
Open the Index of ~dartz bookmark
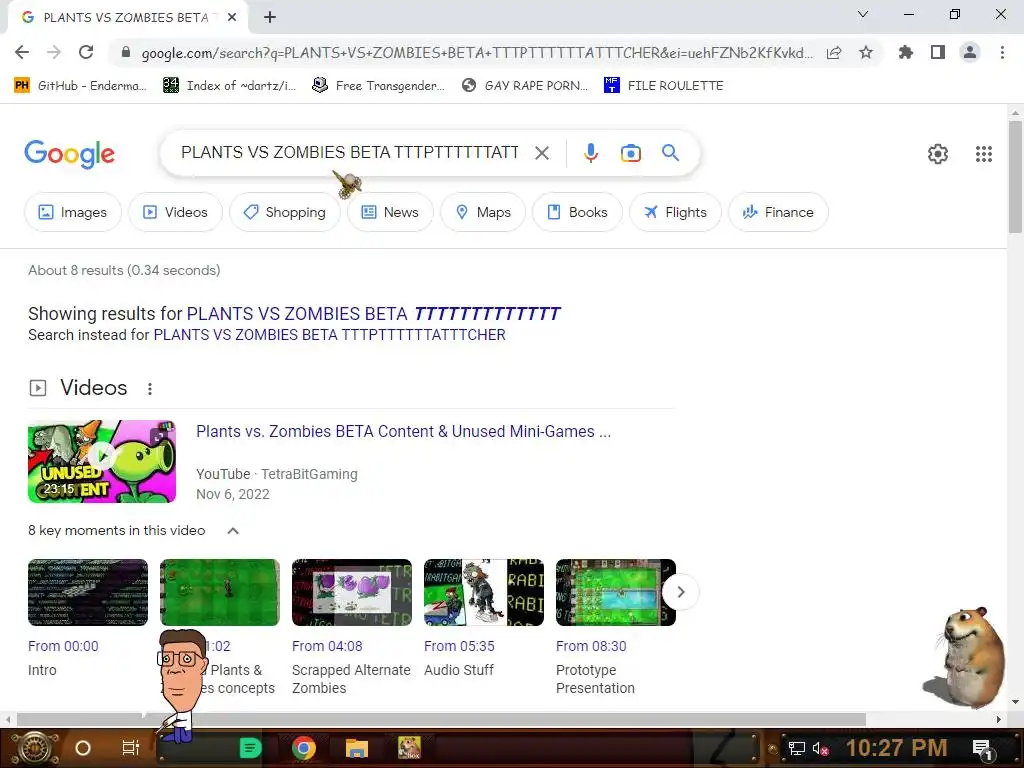229,86
